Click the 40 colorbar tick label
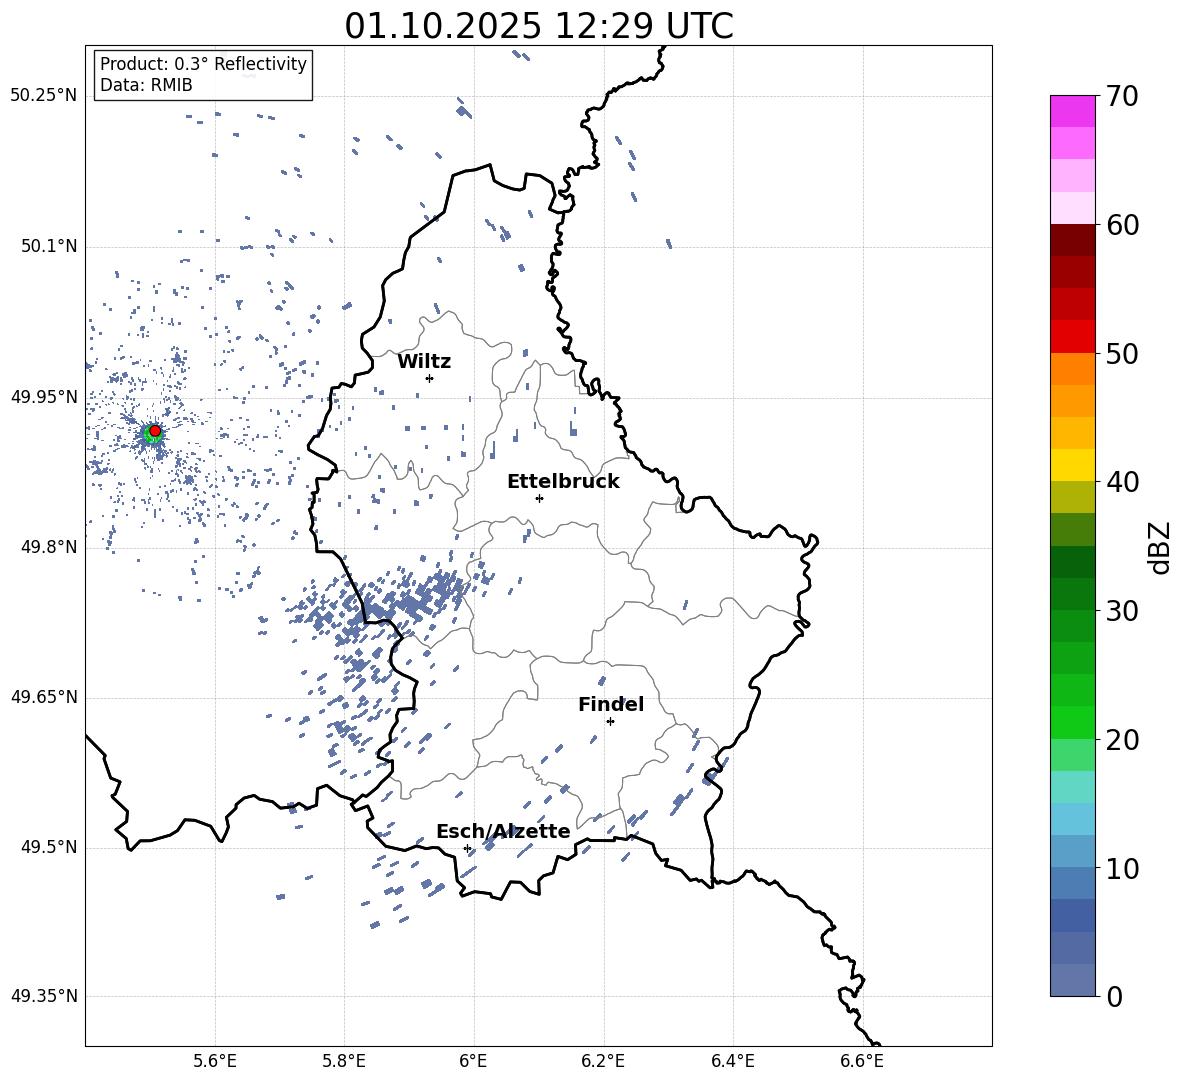This screenshot has width=1184, height=1081. pyautogui.click(x=1122, y=482)
